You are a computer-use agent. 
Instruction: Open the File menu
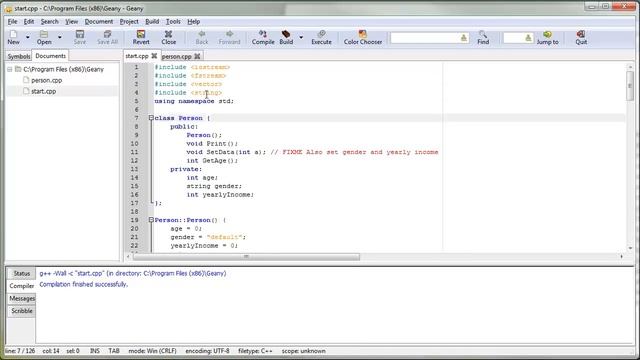point(12,21)
